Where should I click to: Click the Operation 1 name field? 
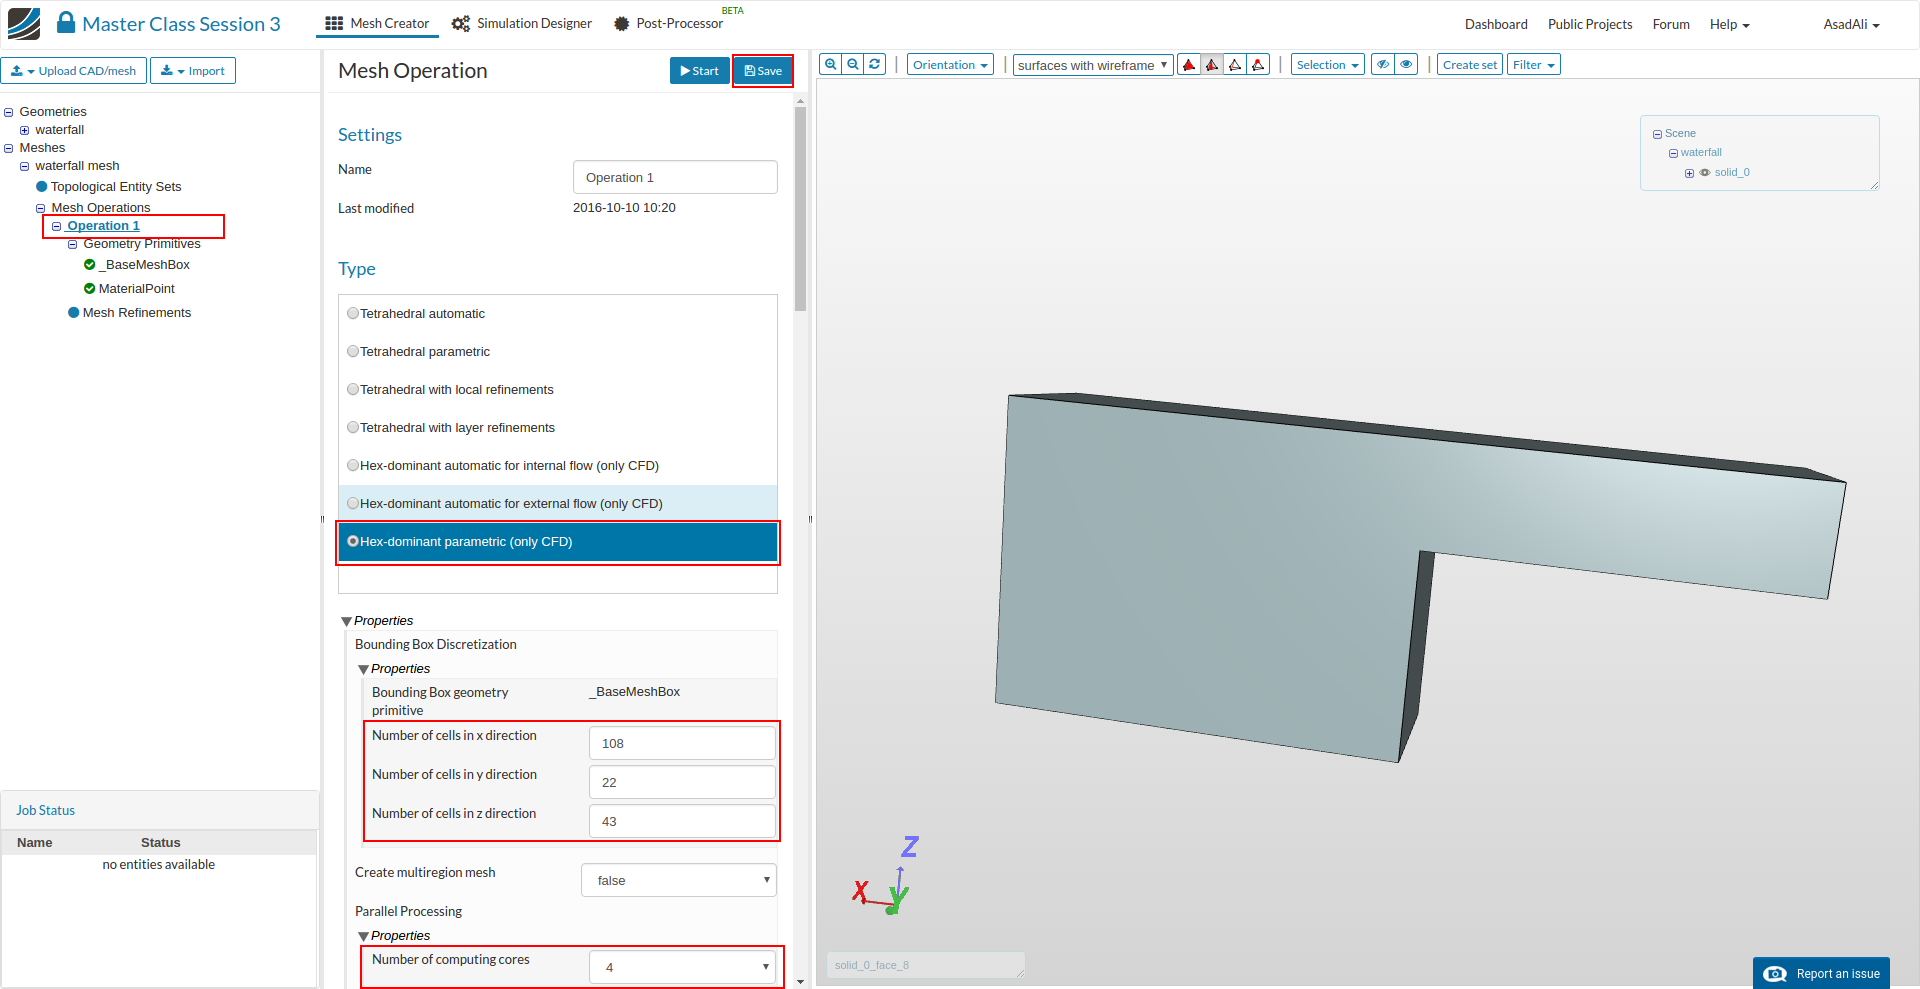tap(675, 177)
